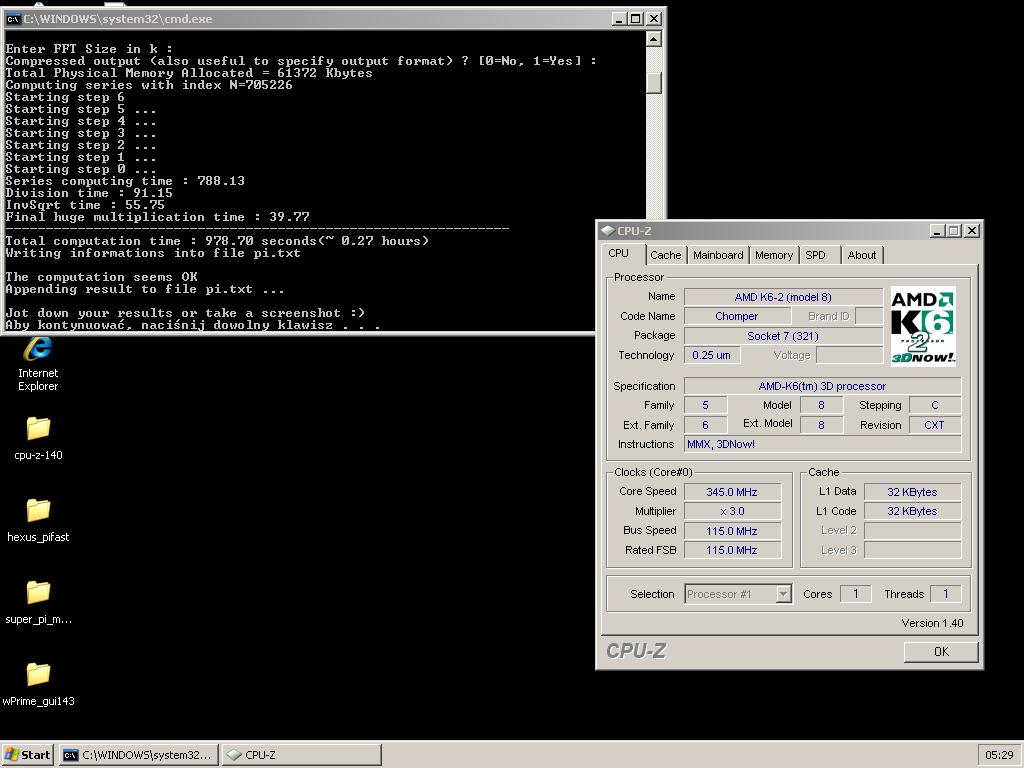Click the CPU-Z title bar icon
1024x768 pixels.
point(607,231)
